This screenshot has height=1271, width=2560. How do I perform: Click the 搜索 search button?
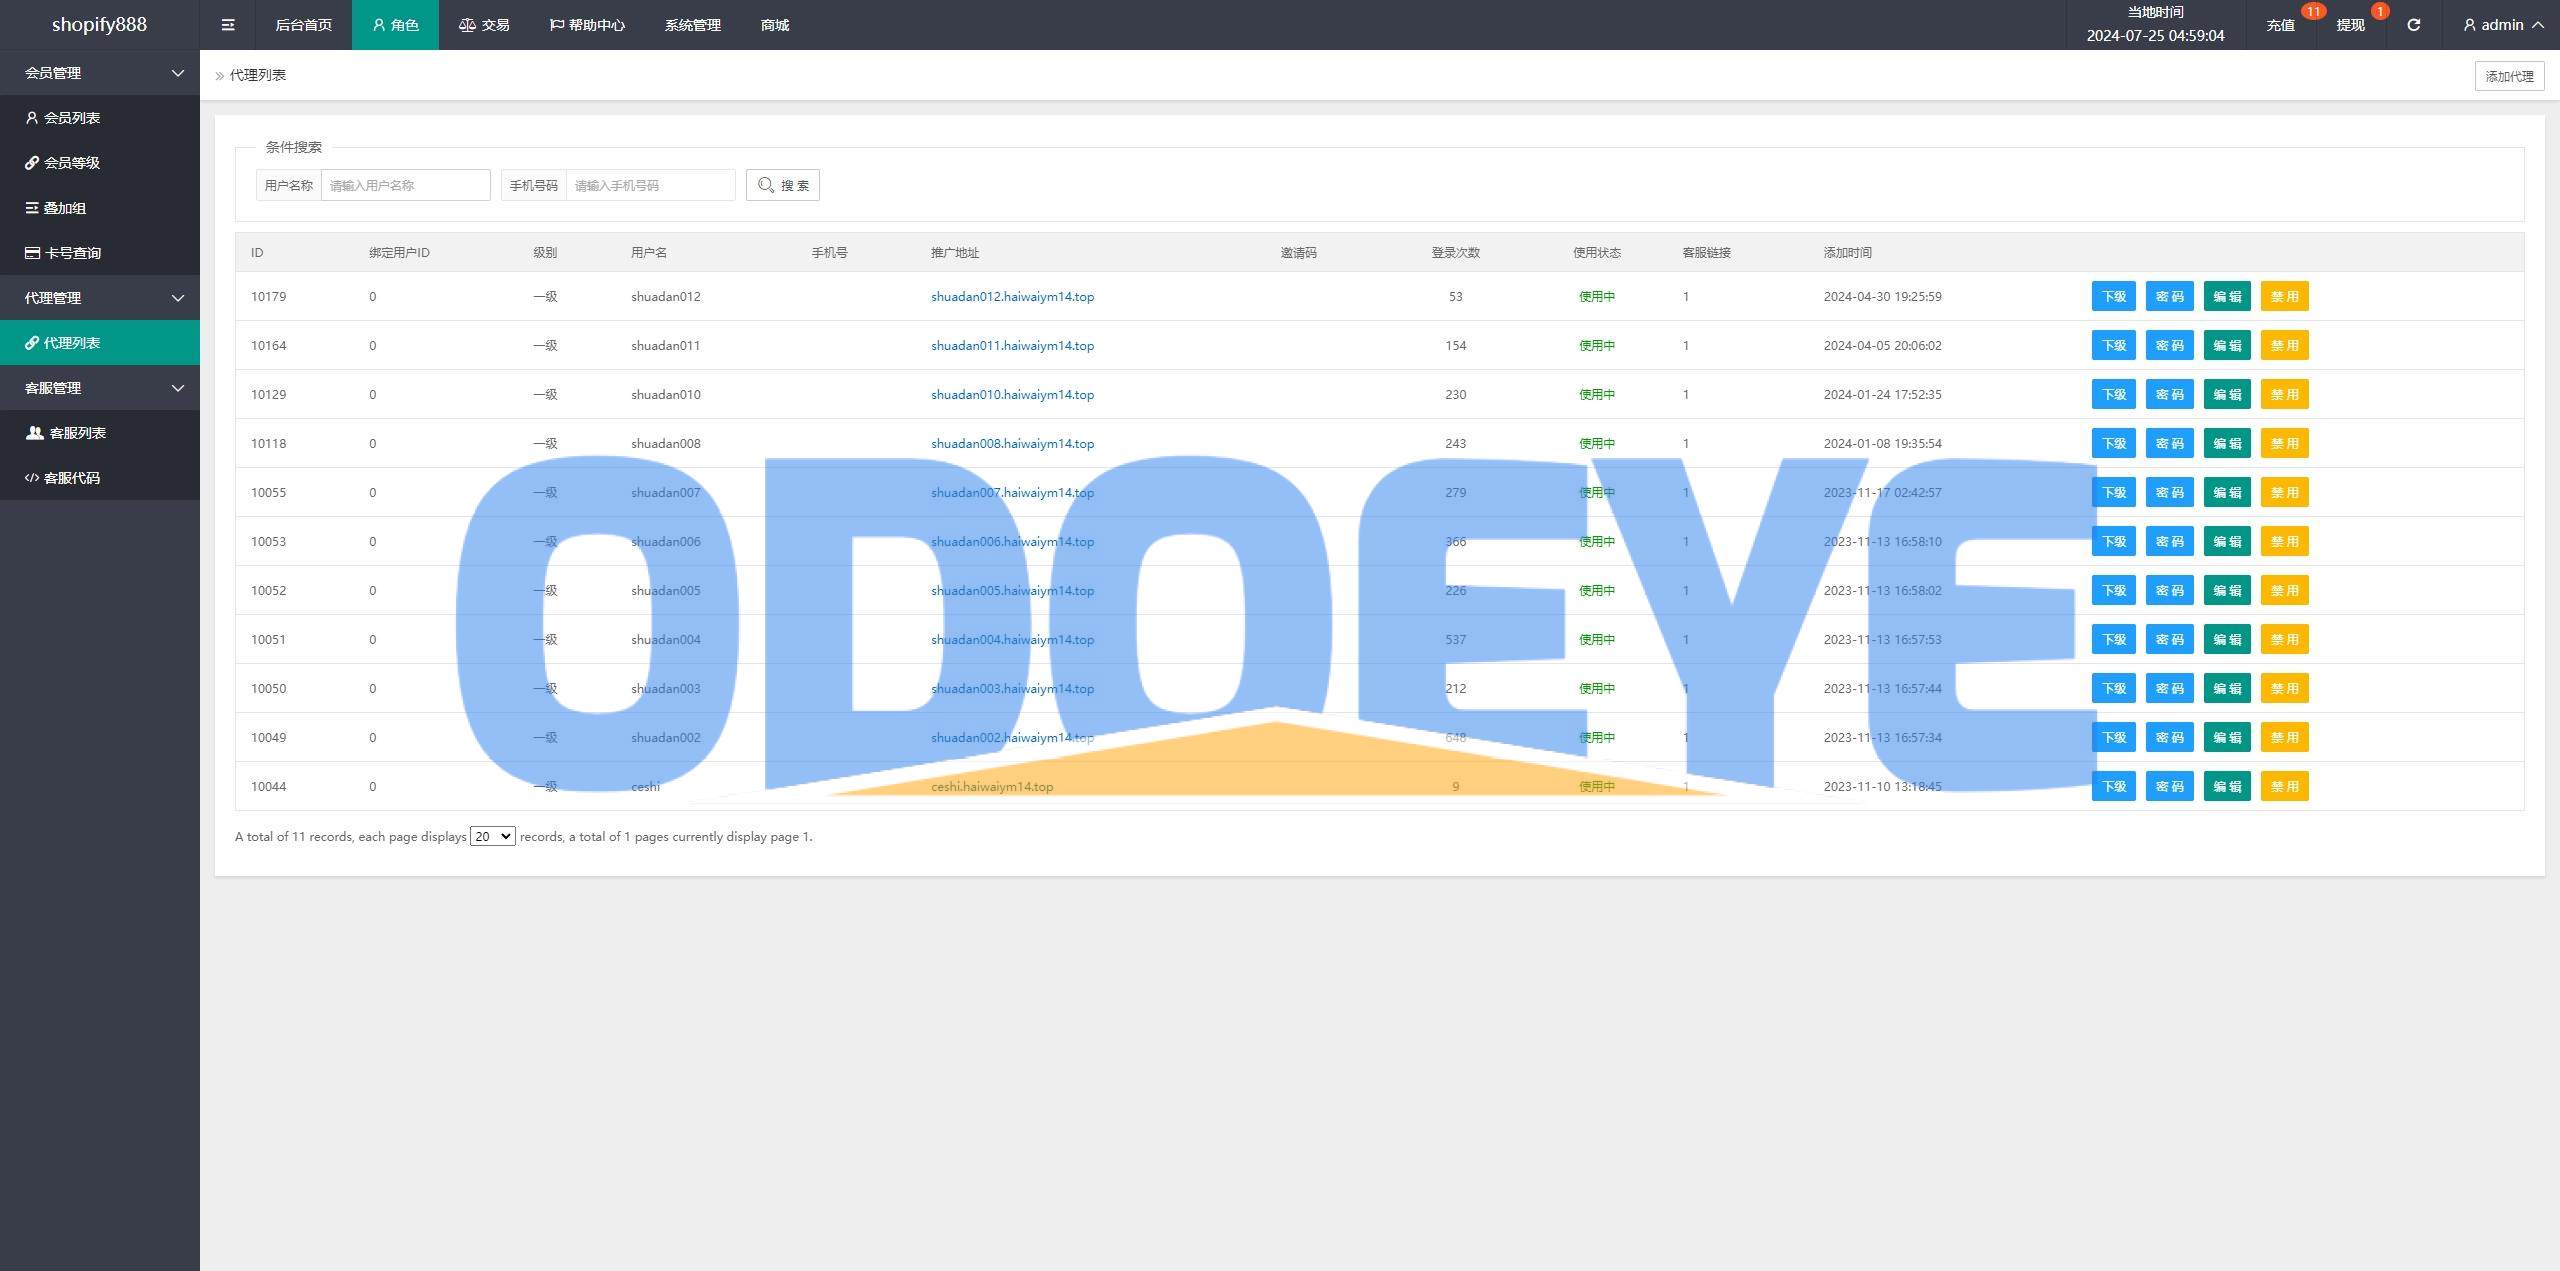click(783, 185)
